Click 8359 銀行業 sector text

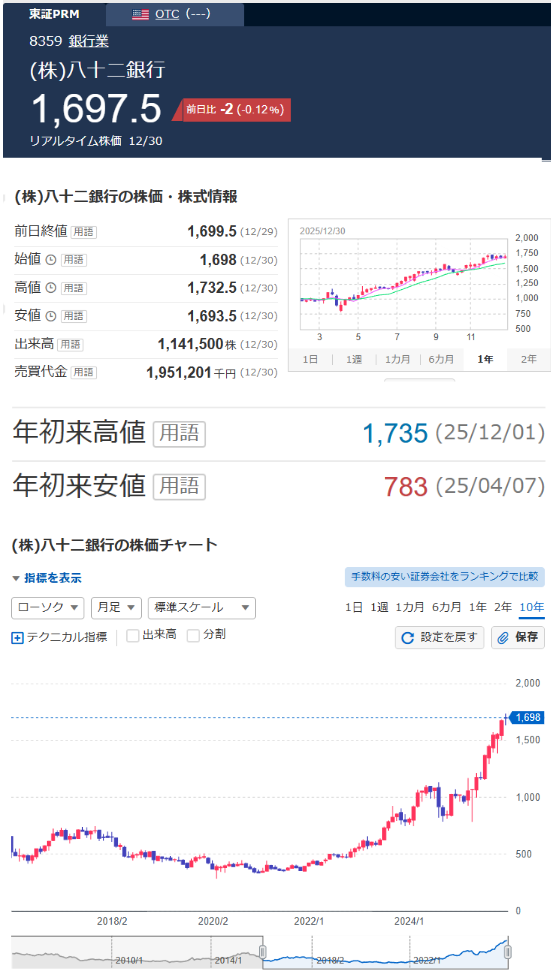(x=69, y=42)
